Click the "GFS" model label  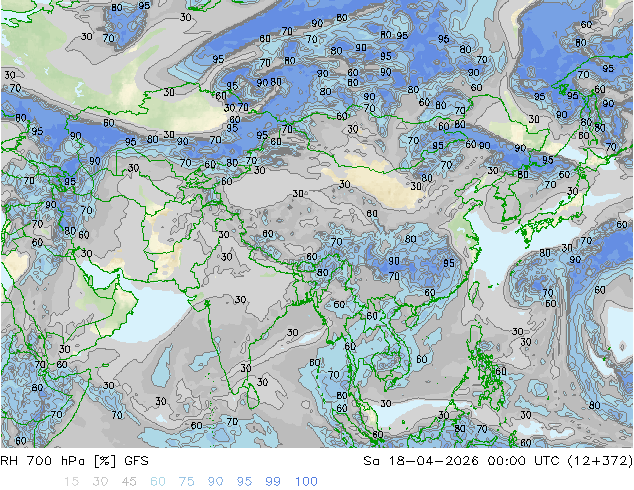136,461
